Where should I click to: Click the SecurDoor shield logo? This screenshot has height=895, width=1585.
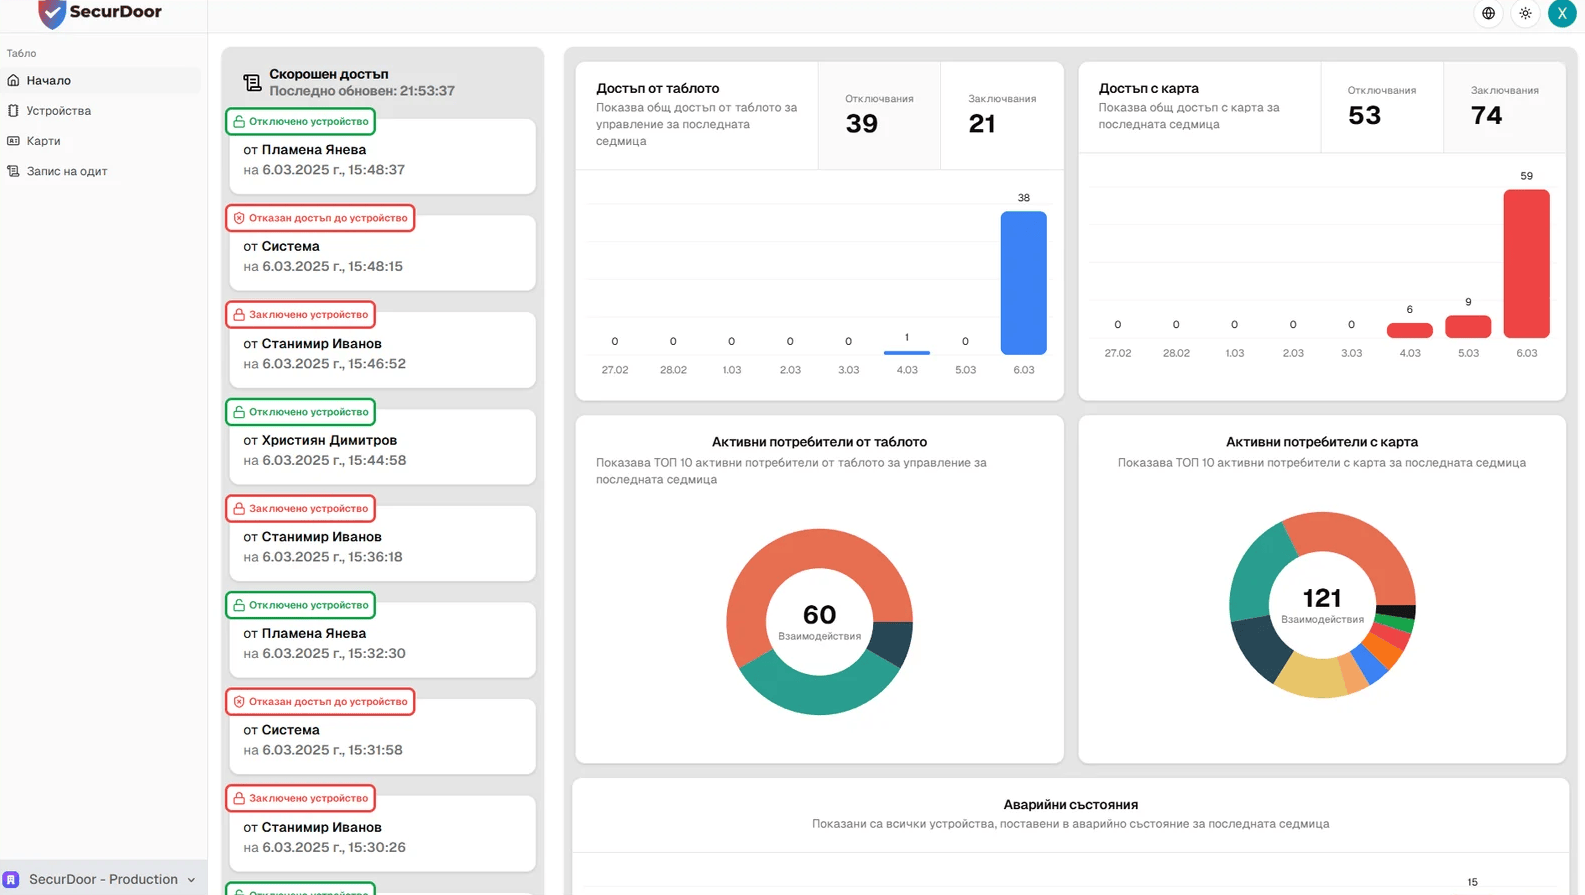(52, 13)
